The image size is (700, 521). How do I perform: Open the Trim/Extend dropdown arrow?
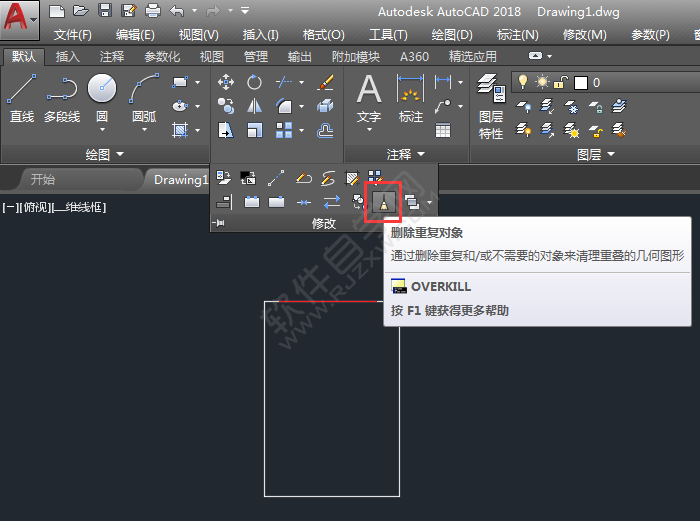[x=301, y=82]
